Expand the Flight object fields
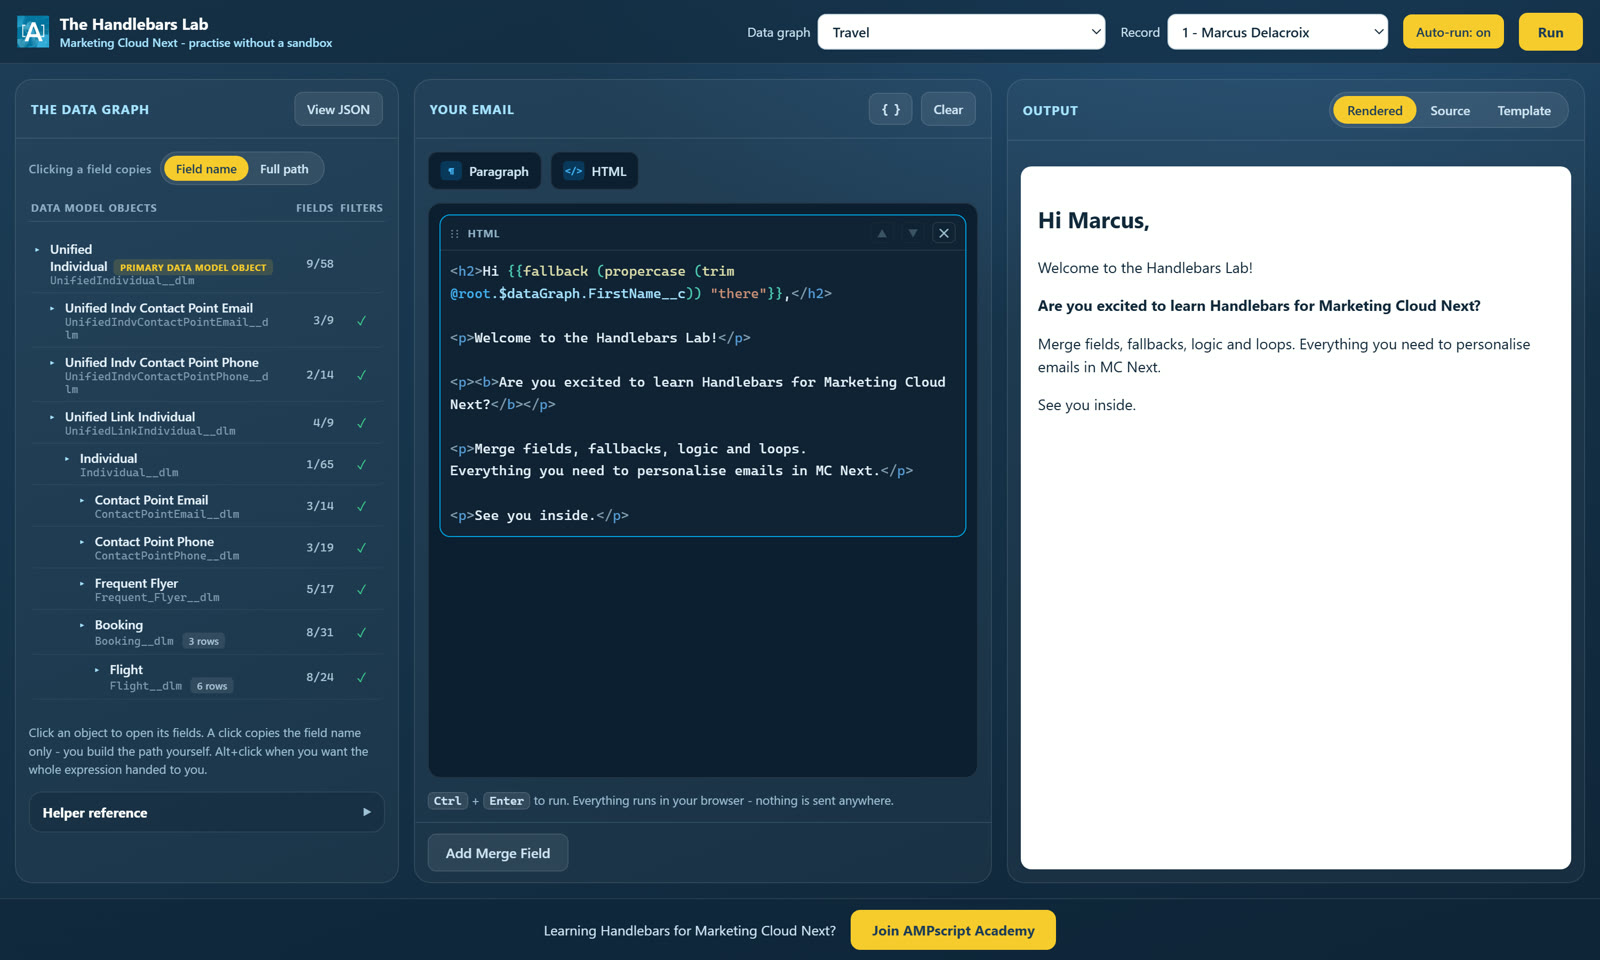 click(x=207, y=678)
